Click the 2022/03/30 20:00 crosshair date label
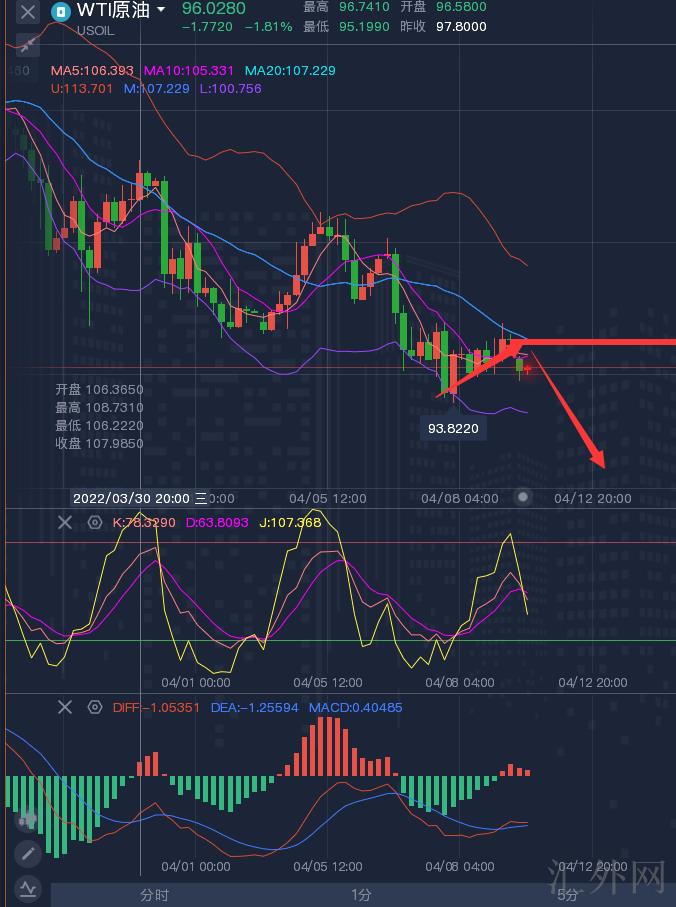Screen dimensions: 676x907 click(x=140, y=498)
